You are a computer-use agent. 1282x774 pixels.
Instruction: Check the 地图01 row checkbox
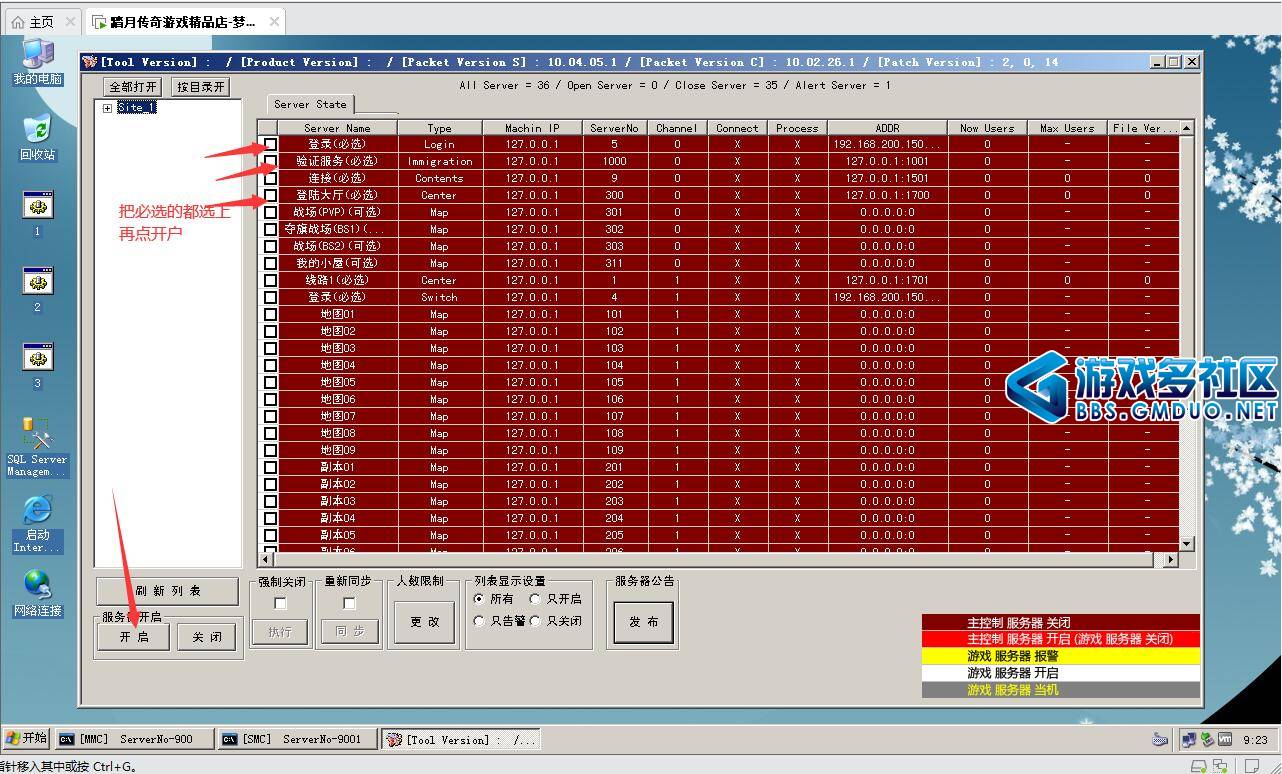click(270, 314)
